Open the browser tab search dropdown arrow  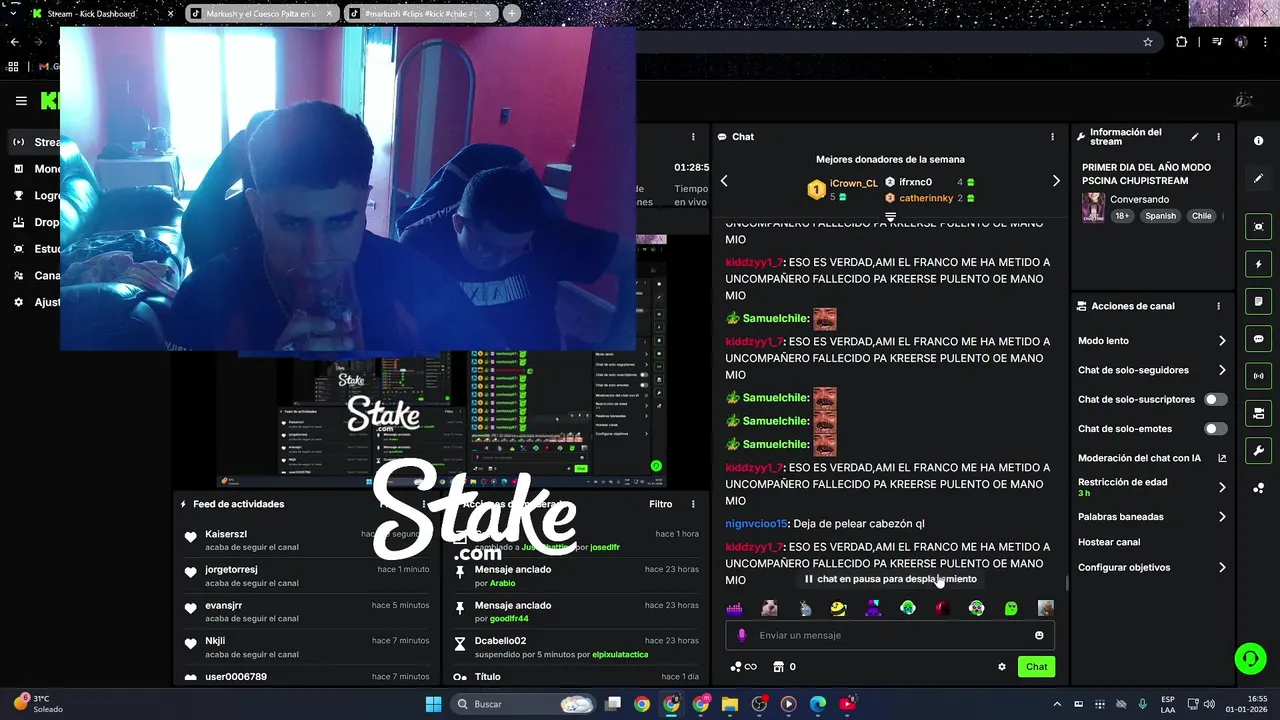12,13
